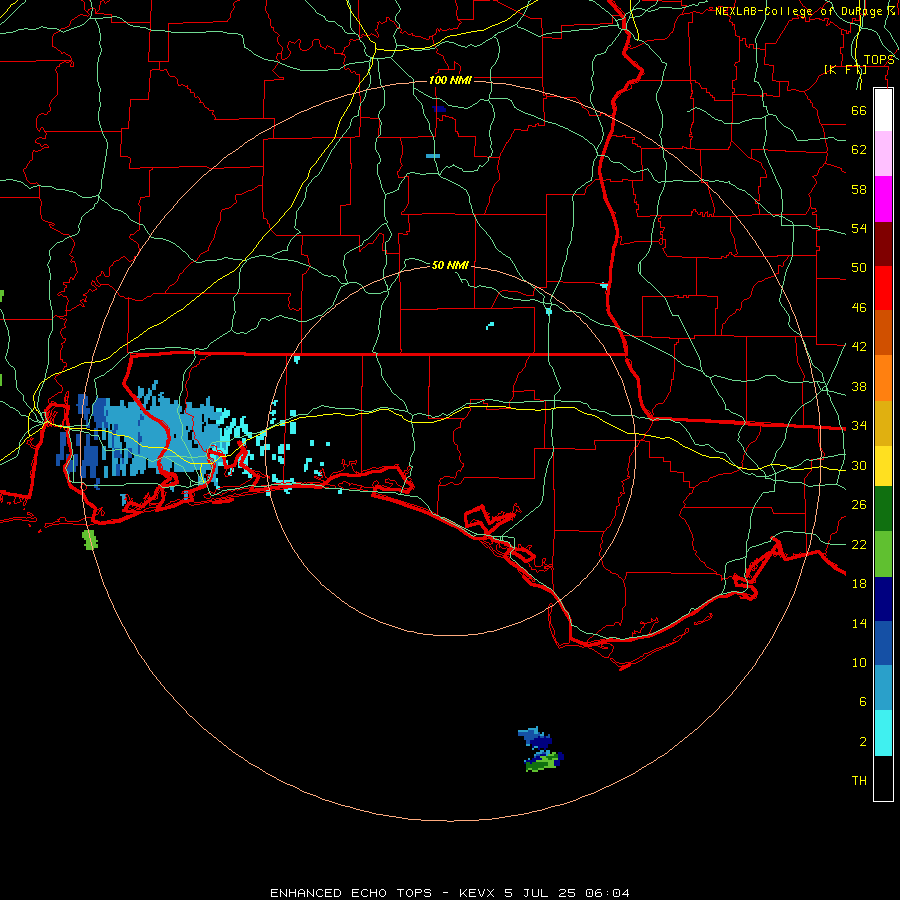This screenshot has width=900, height=900.
Task: Select the dark red legend swatch
Action: pyautogui.click(x=883, y=244)
